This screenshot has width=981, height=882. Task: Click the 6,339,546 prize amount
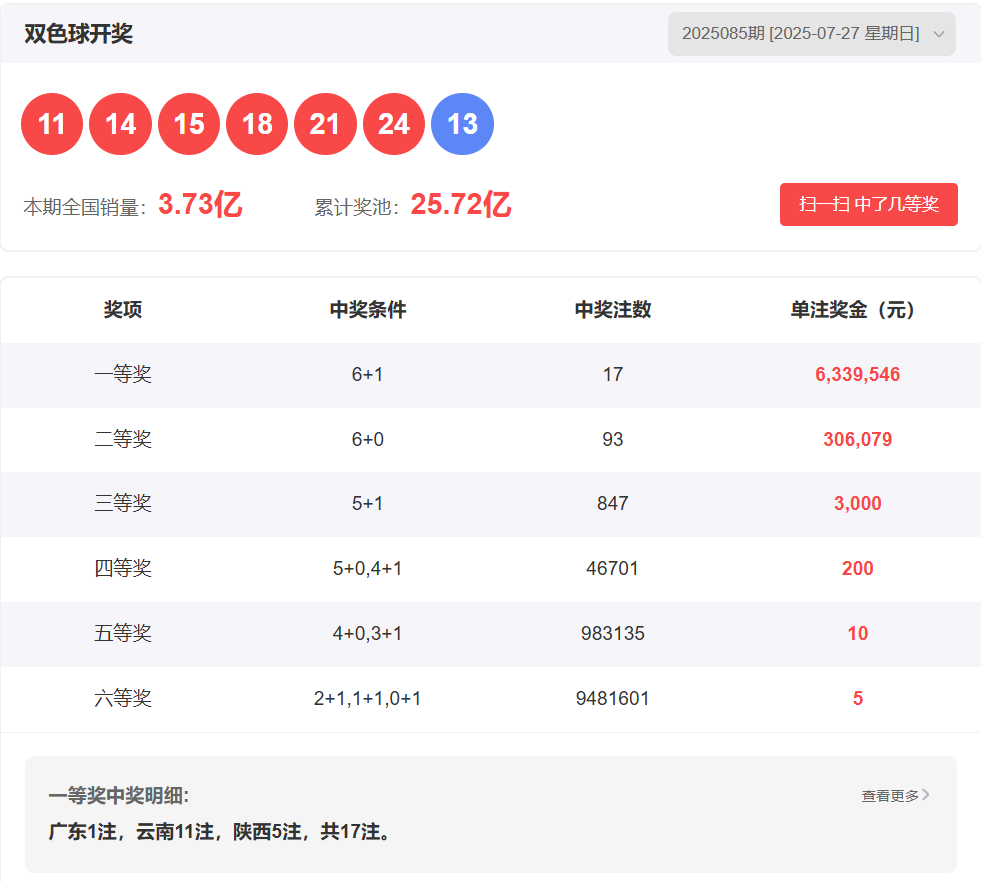coord(857,375)
